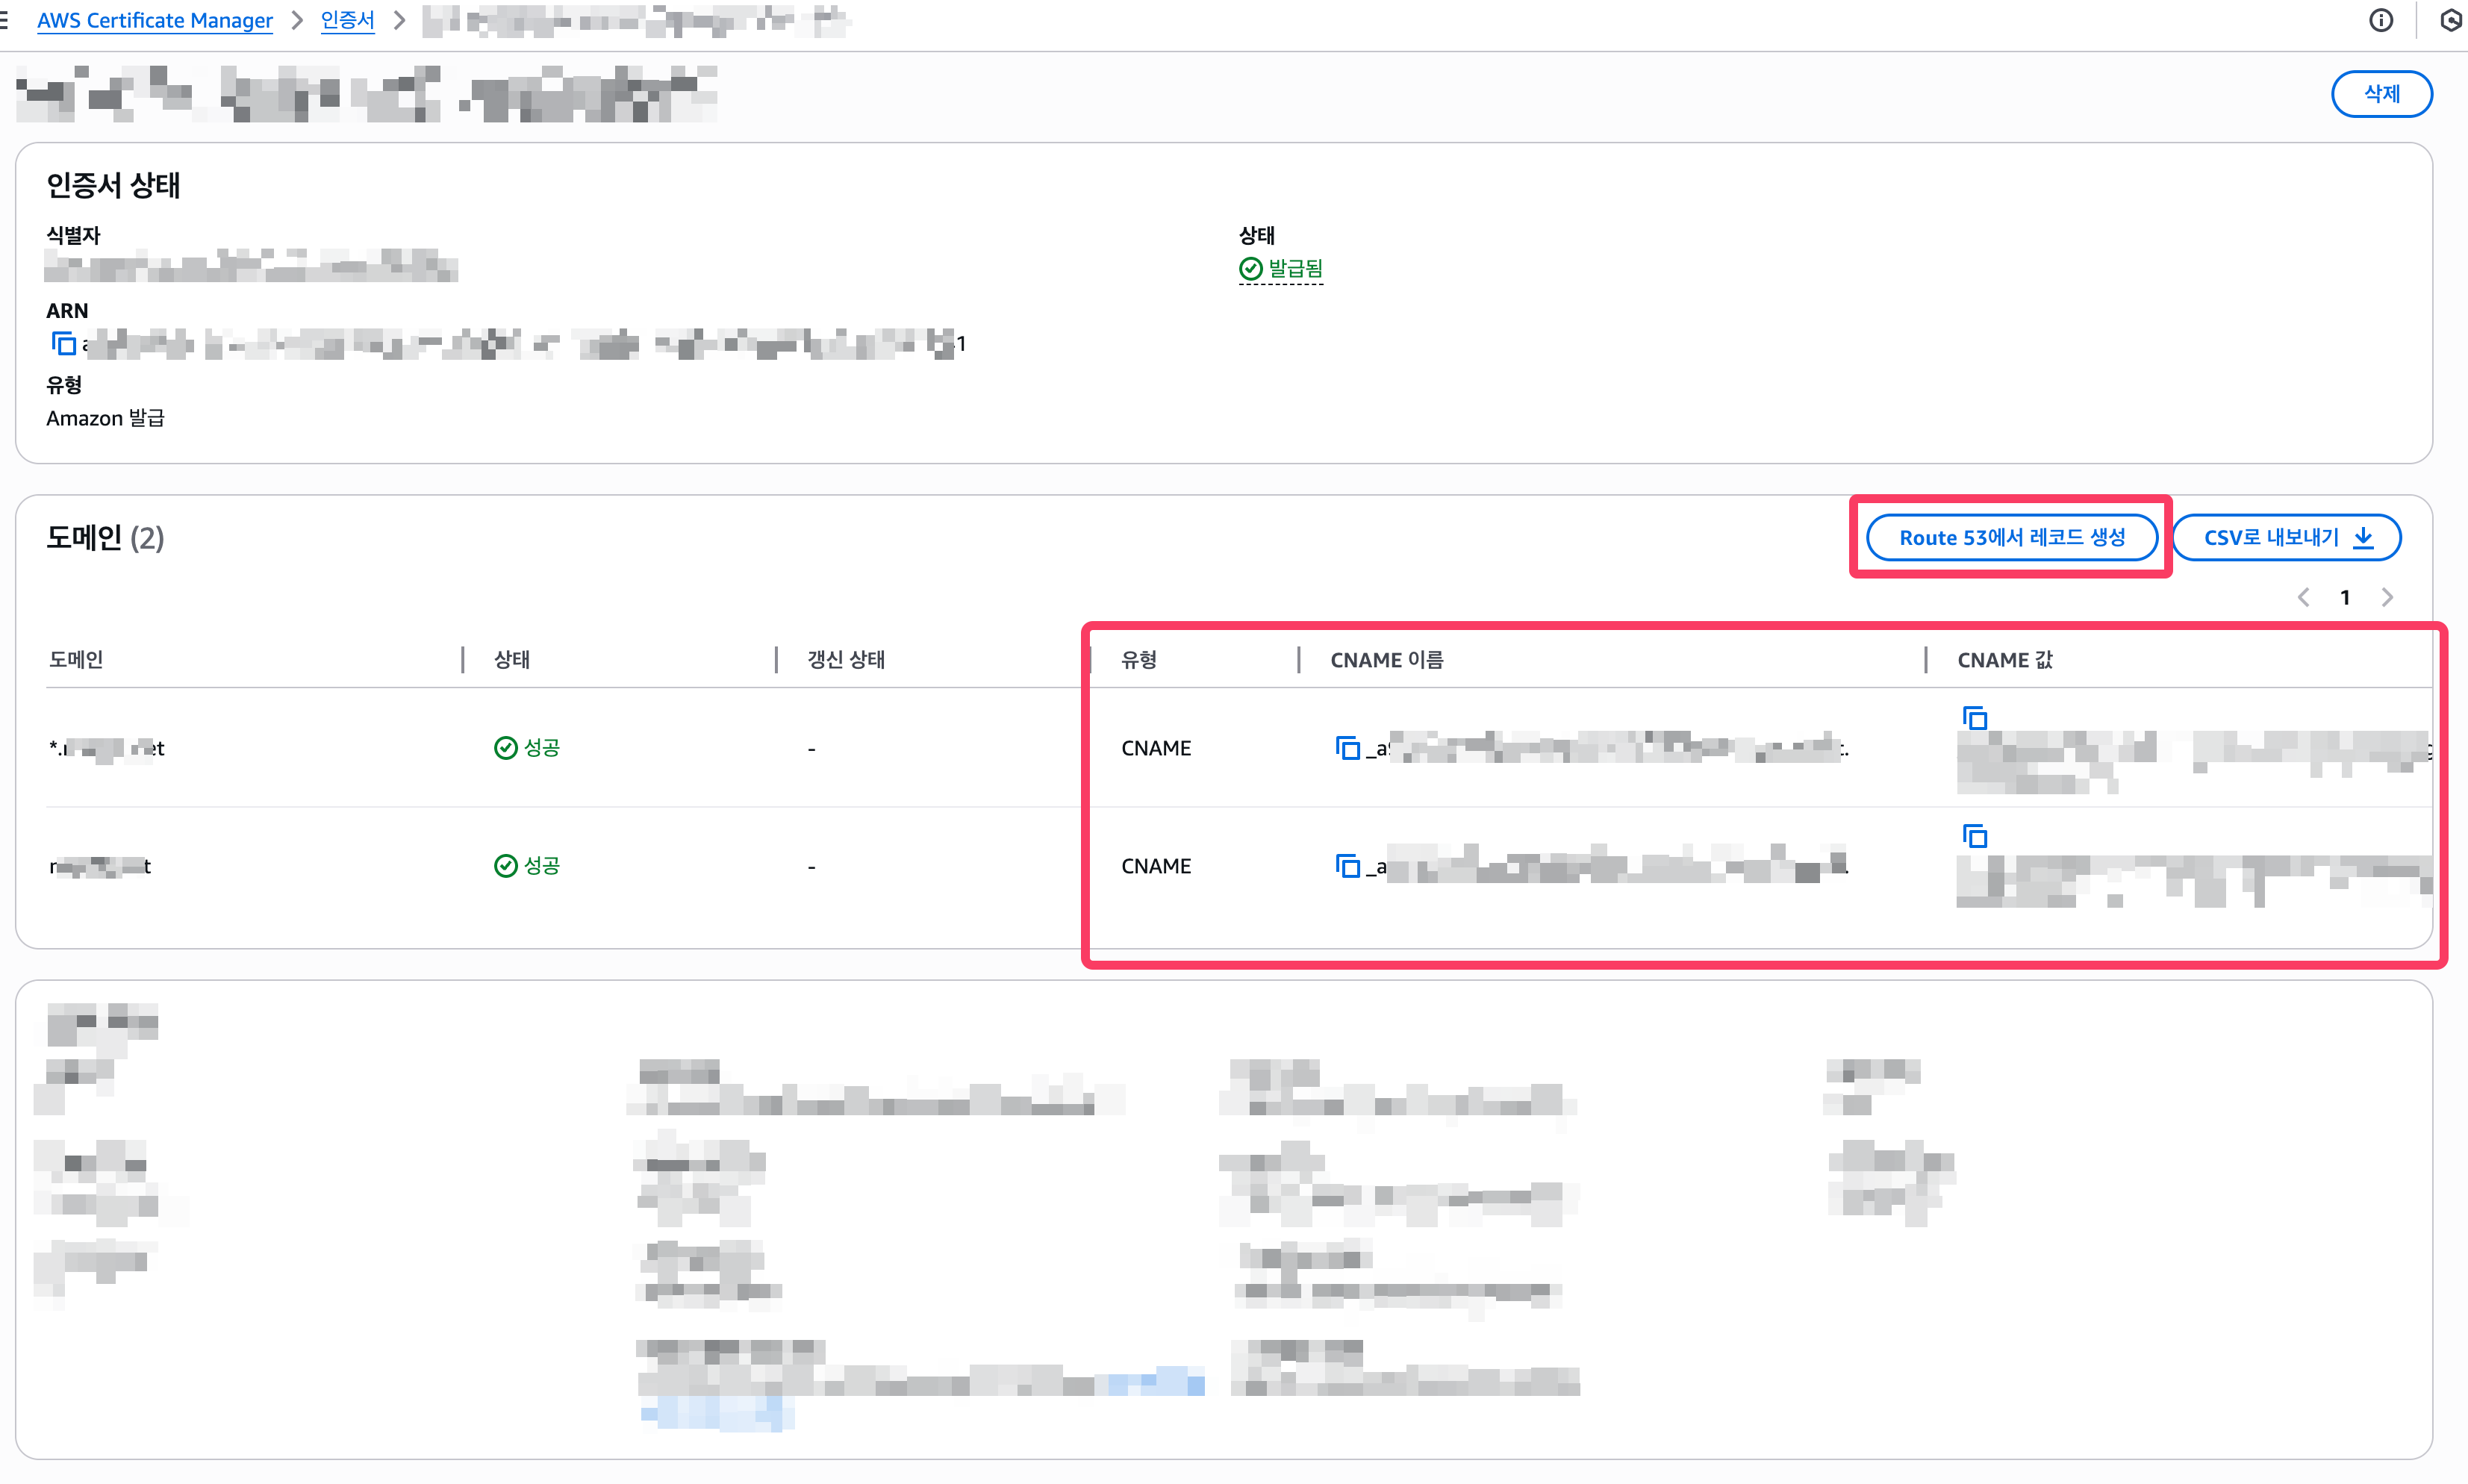Click the 도메인 column header
This screenshot has height=1484, width=2468.
pos(77,660)
